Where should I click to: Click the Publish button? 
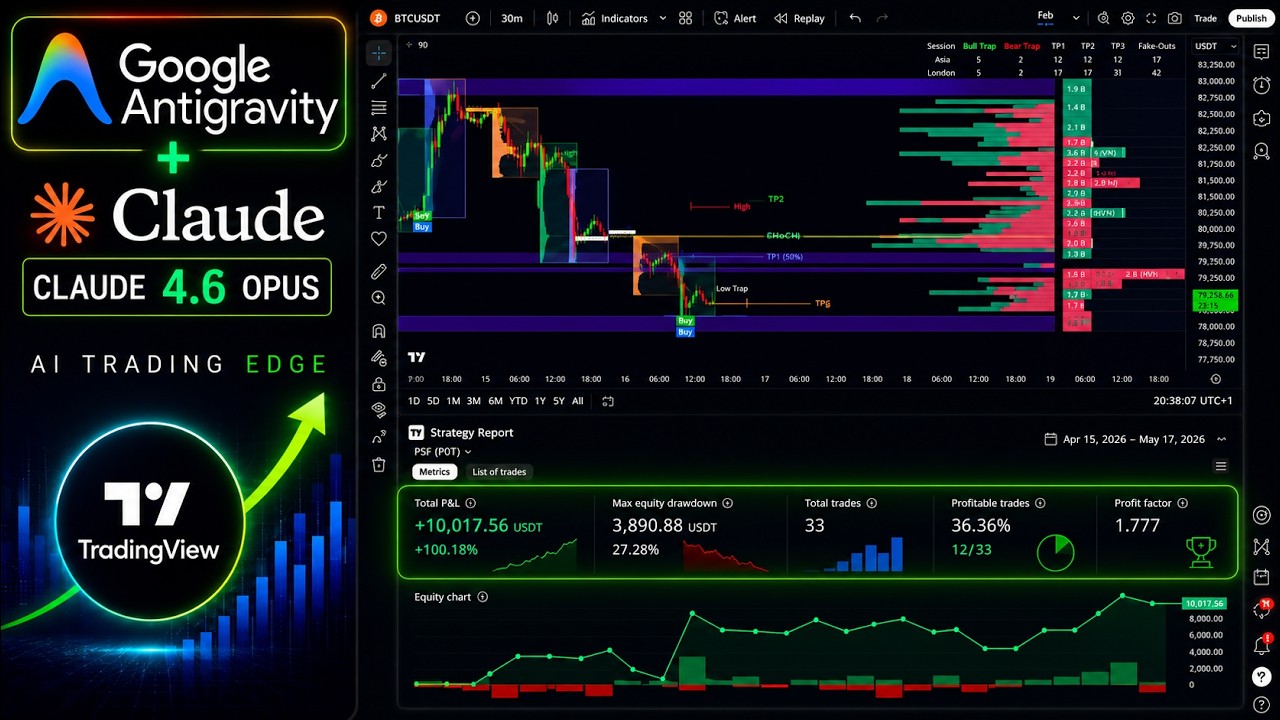(1251, 18)
